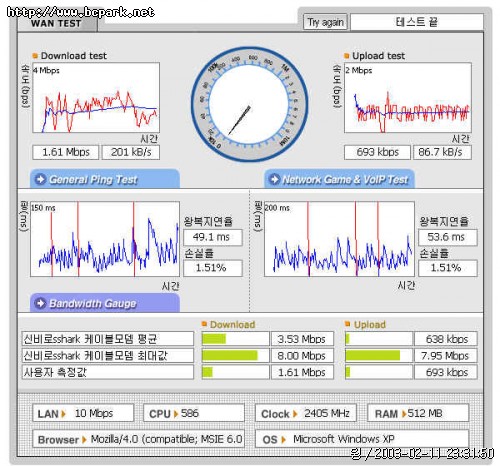Click the 86.7 kB/s upload rate box
500x466 pixels.
[x=442, y=152]
